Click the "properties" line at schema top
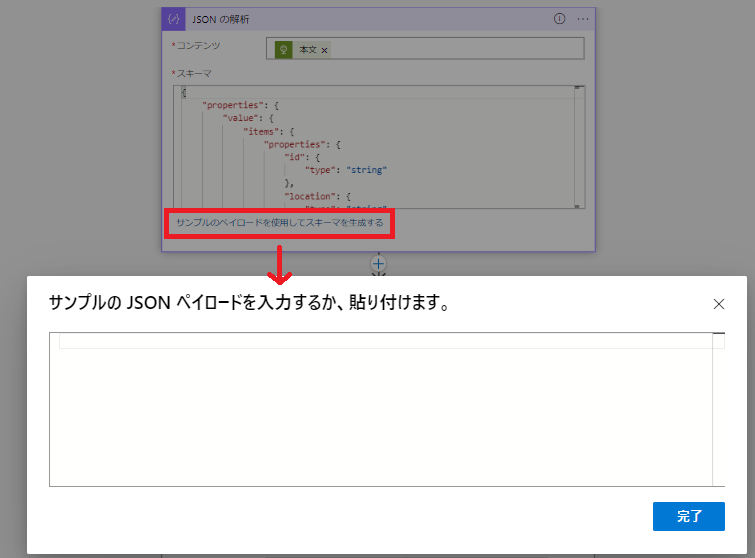Screen dimensions: 755x558 click(x=240, y=105)
